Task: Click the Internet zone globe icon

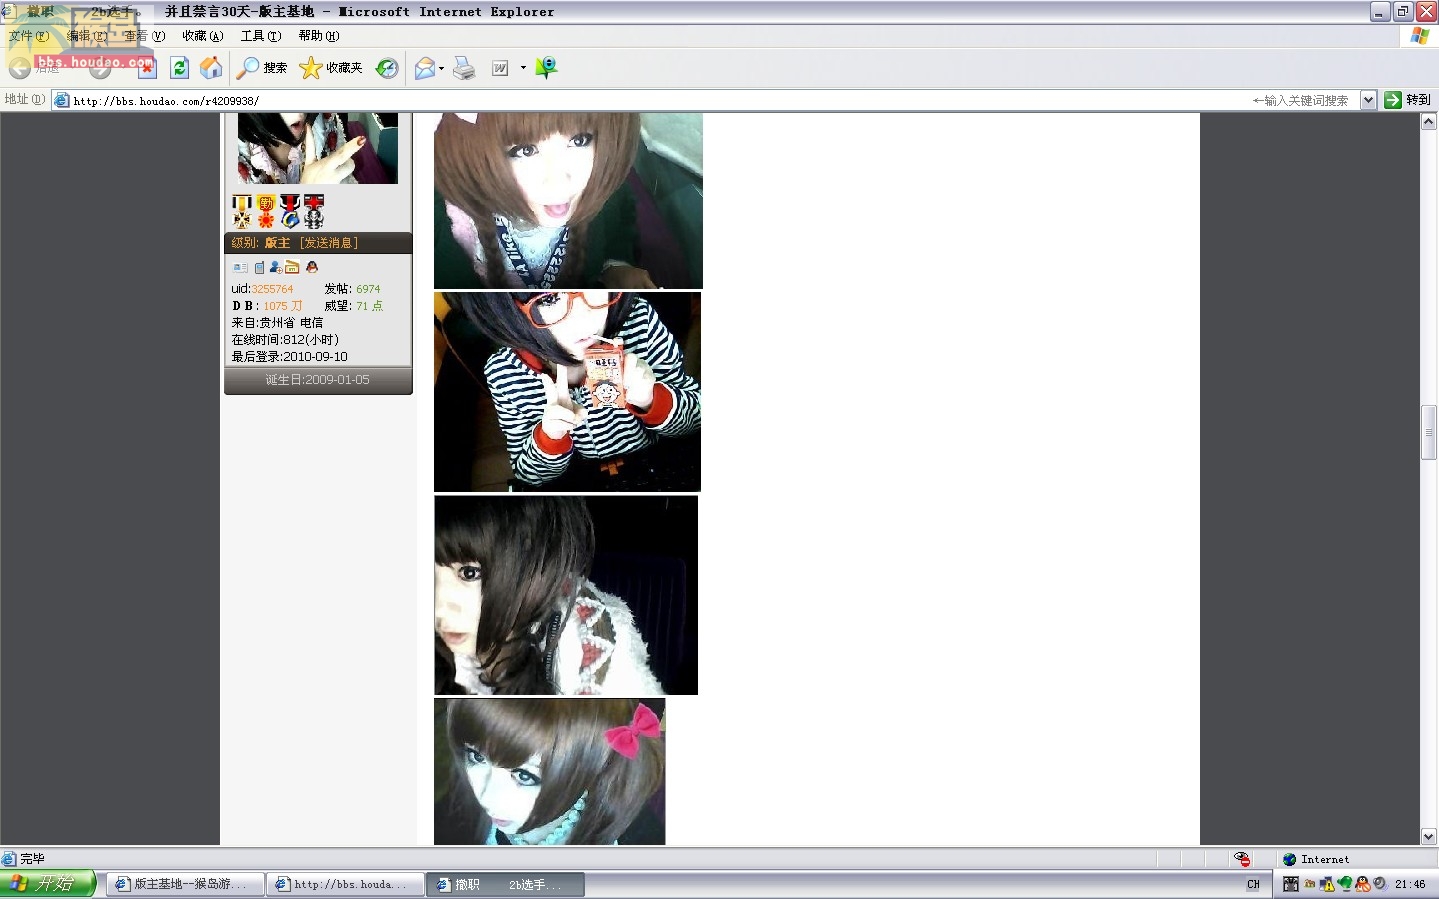Action: coord(1290,859)
